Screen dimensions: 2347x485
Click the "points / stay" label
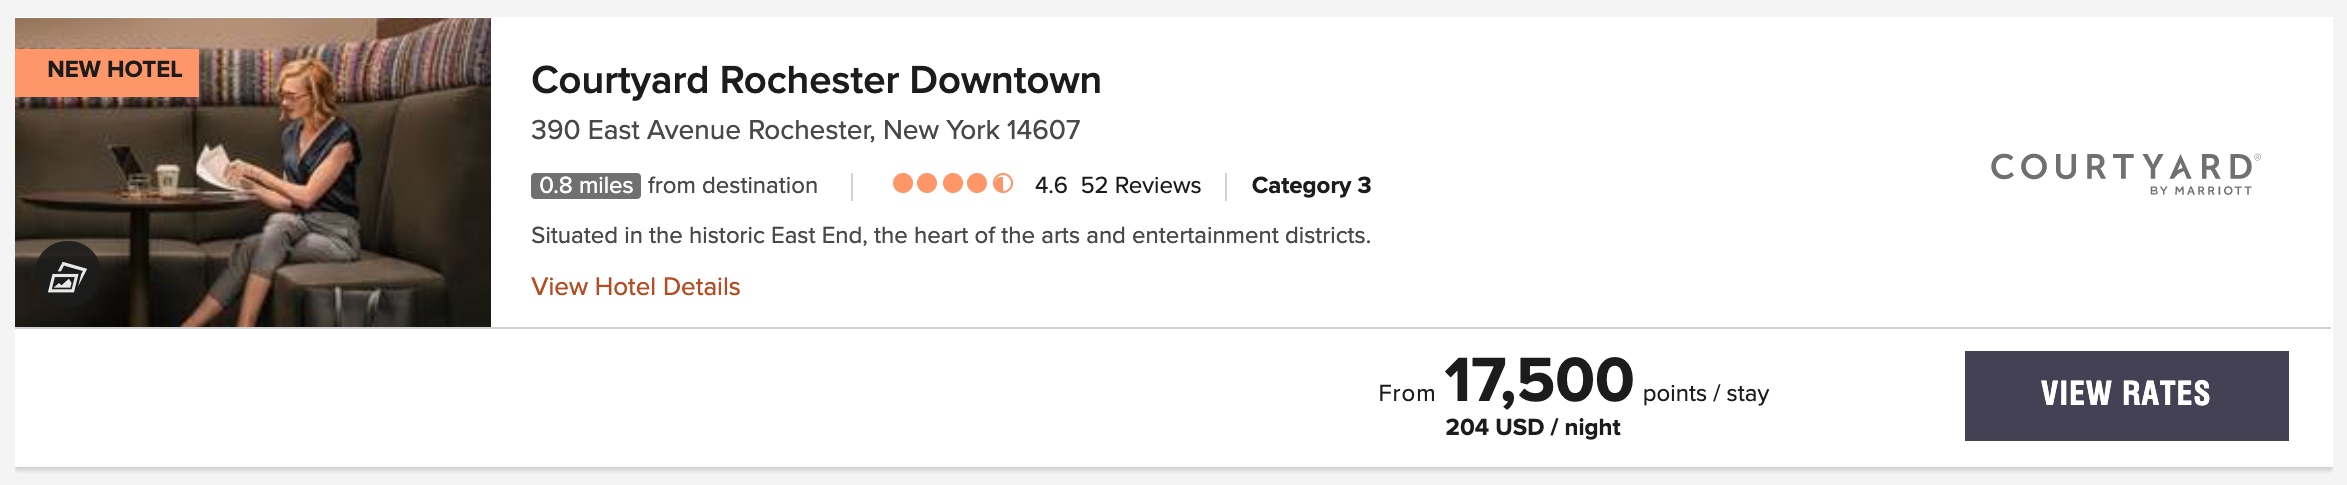1705,394
